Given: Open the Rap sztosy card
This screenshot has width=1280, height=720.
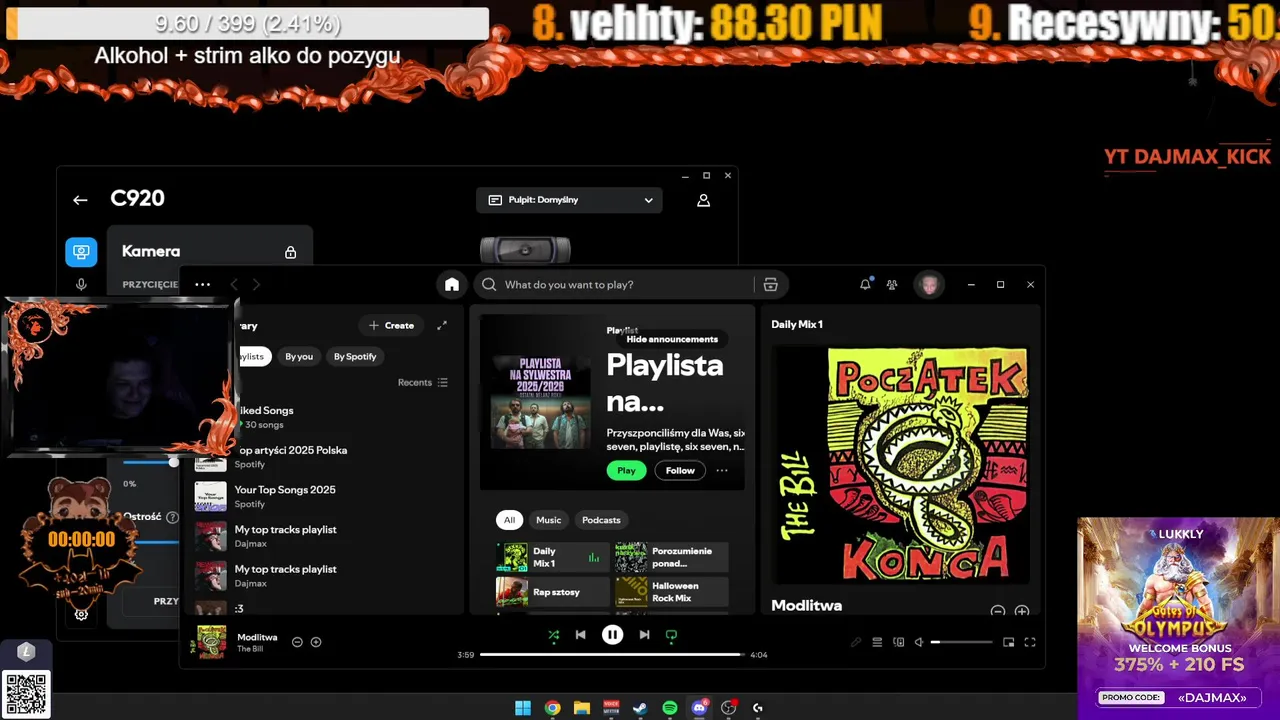Looking at the screenshot, I should pyautogui.click(x=552, y=592).
